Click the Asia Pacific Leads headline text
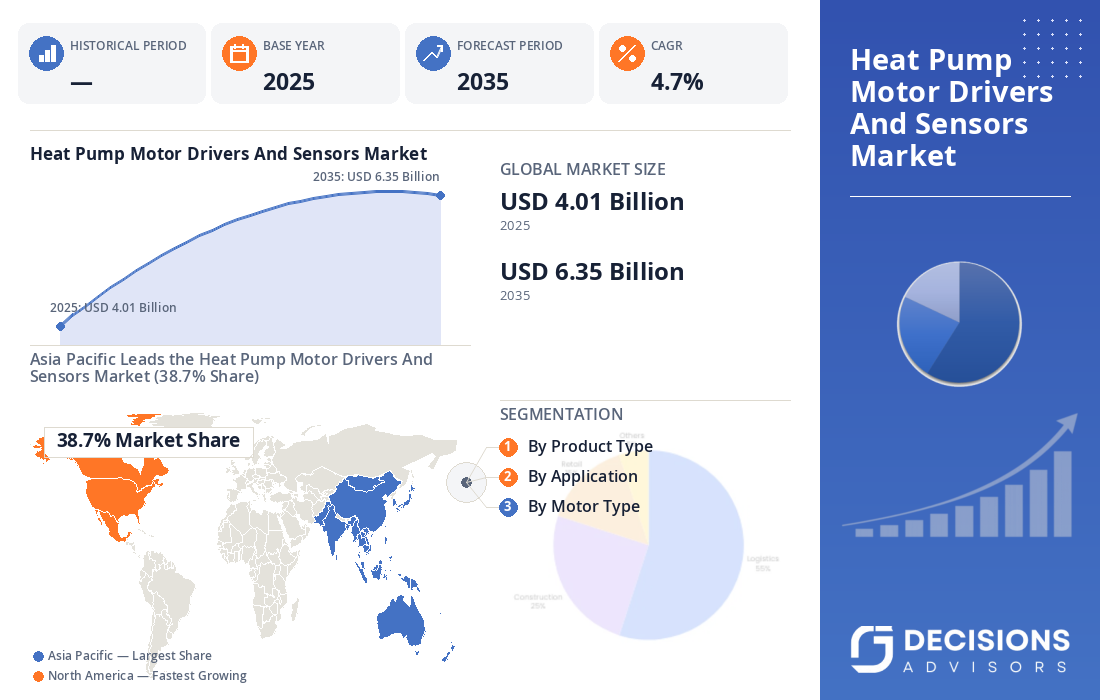 [232, 368]
